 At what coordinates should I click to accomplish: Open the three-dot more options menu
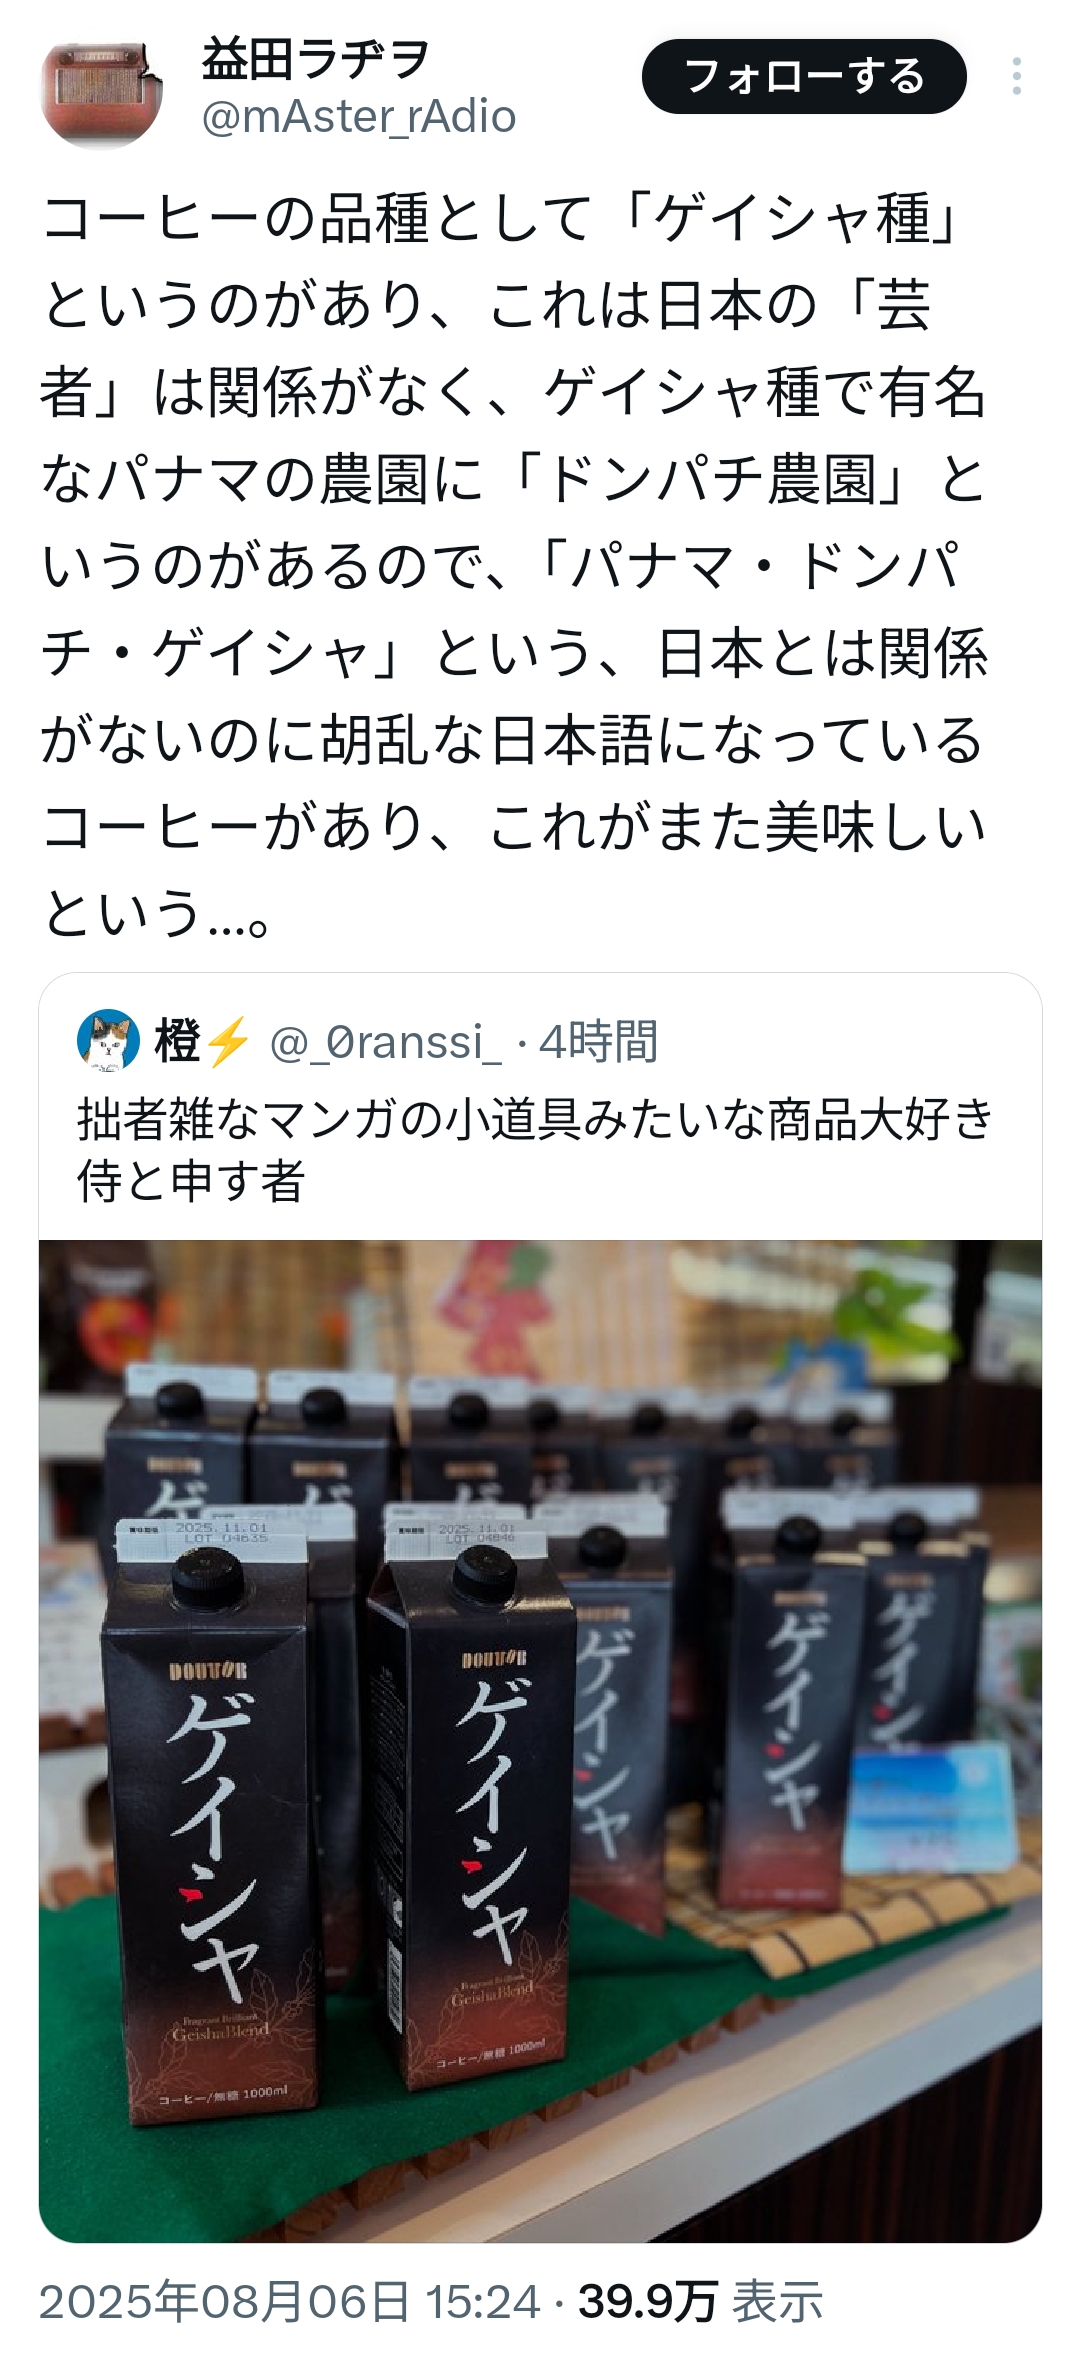[x=1016, y=76]
